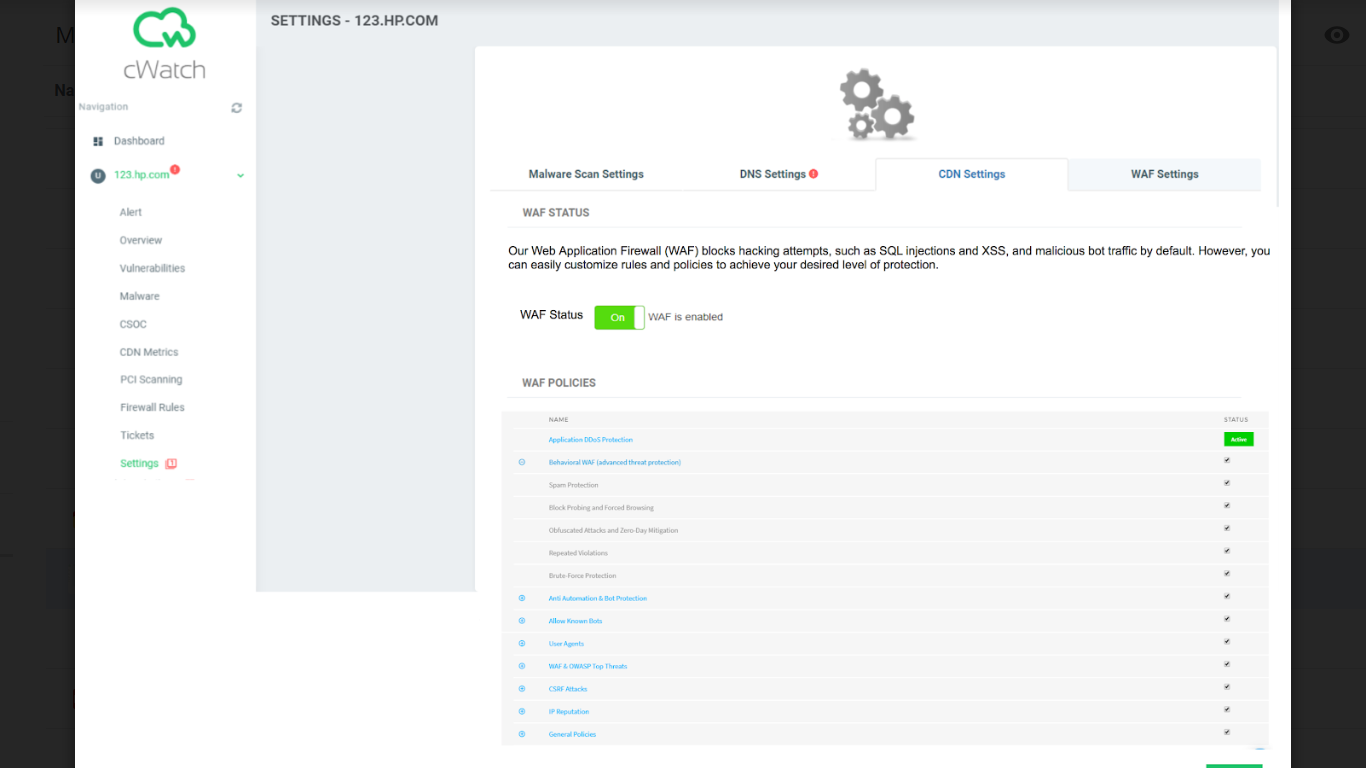Click the Brute-Force Protection row label
The height and width of the screenshot is (768, 1366).
(582, 576)
